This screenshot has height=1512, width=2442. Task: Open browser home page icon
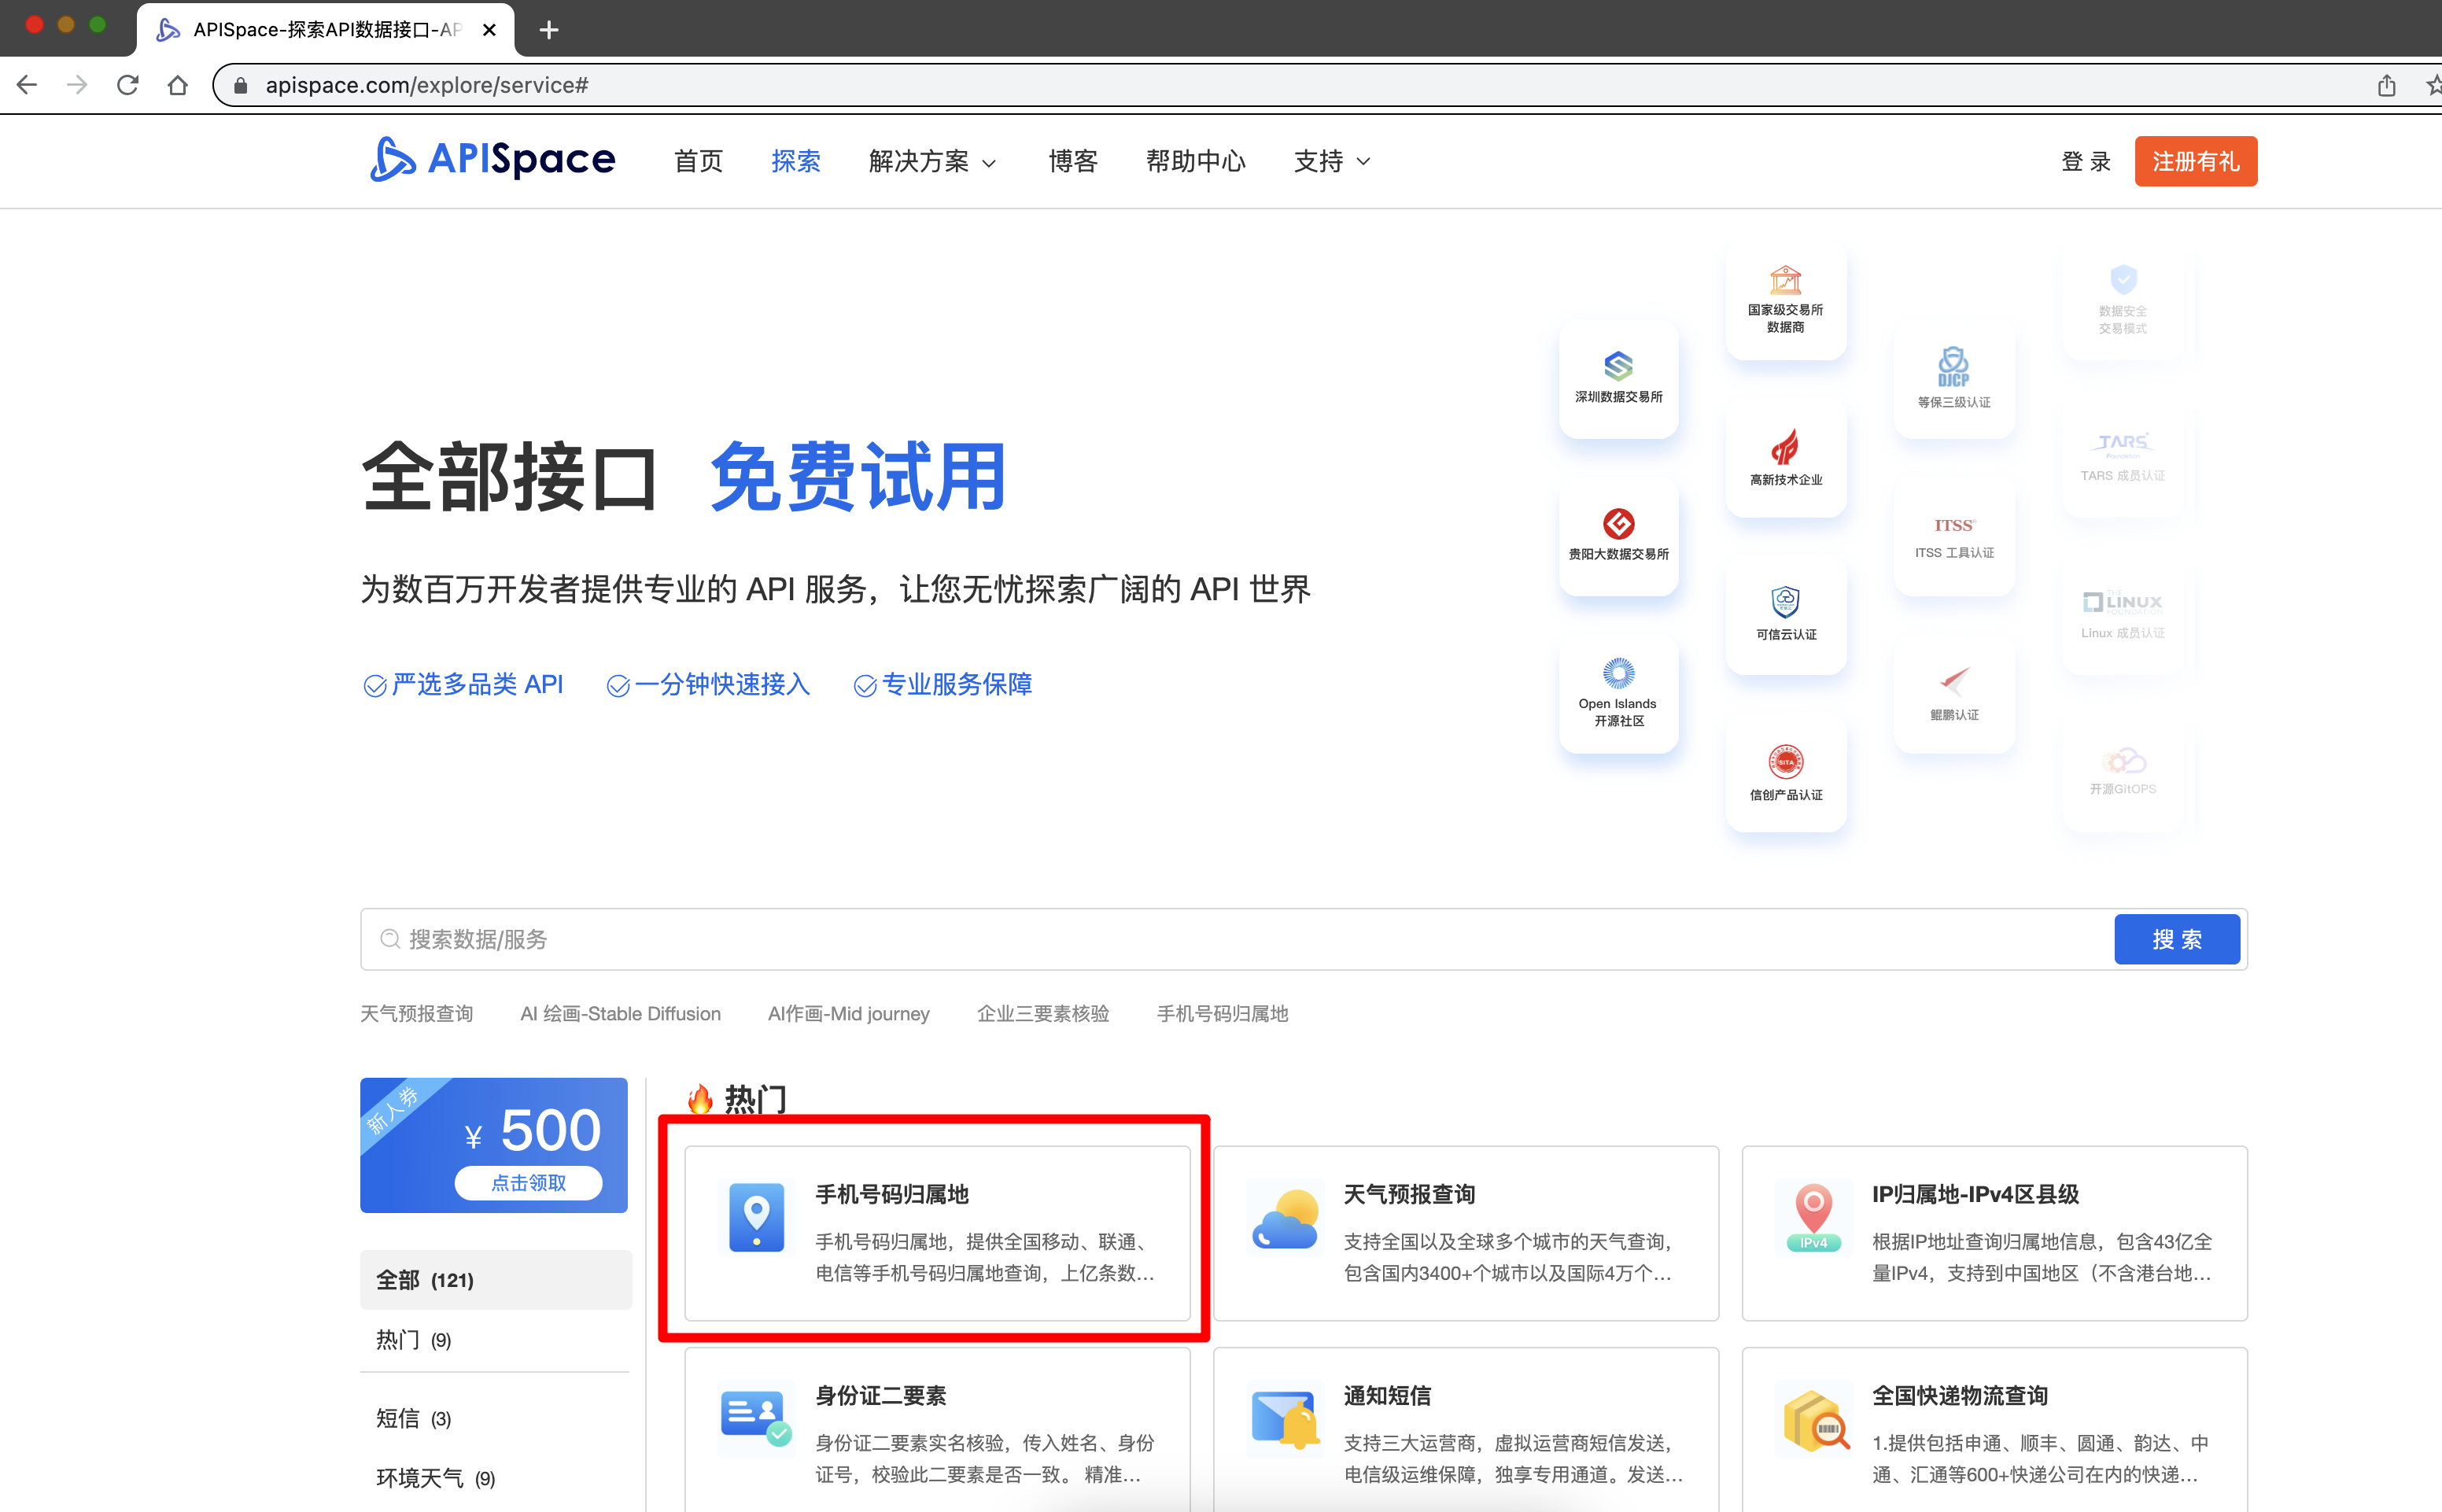click(x=177, y=85)
